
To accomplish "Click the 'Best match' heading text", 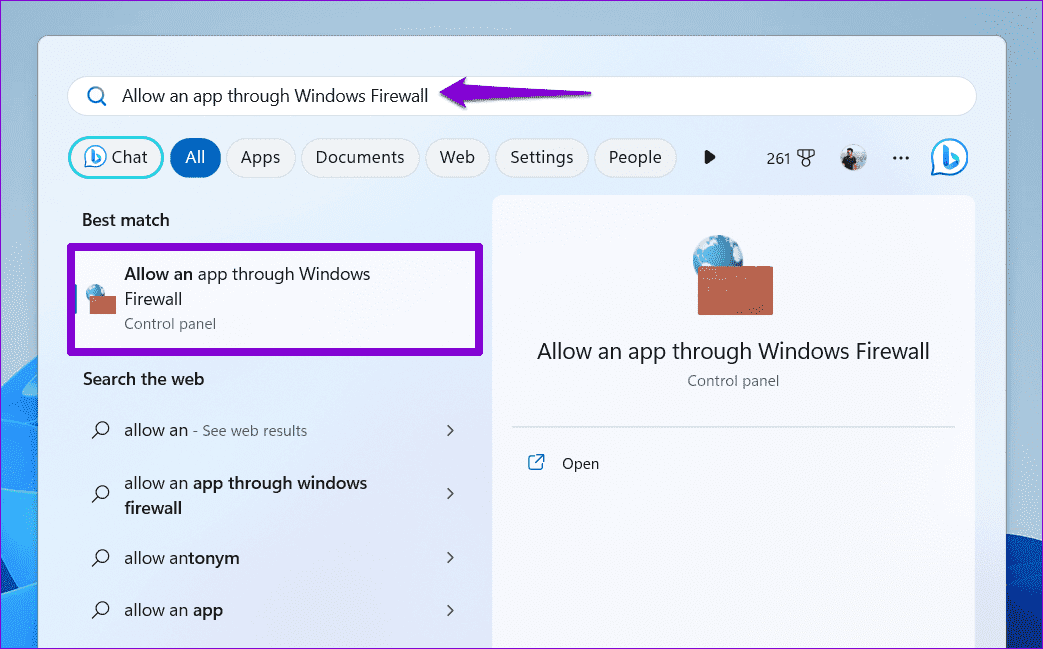I will (126, 220).
